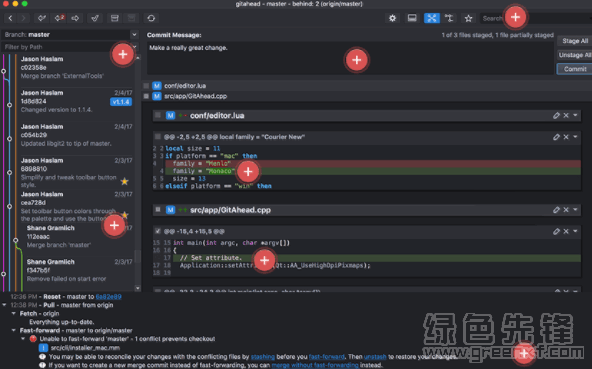Click the Checkout toolbar icon

pos(95,18)
